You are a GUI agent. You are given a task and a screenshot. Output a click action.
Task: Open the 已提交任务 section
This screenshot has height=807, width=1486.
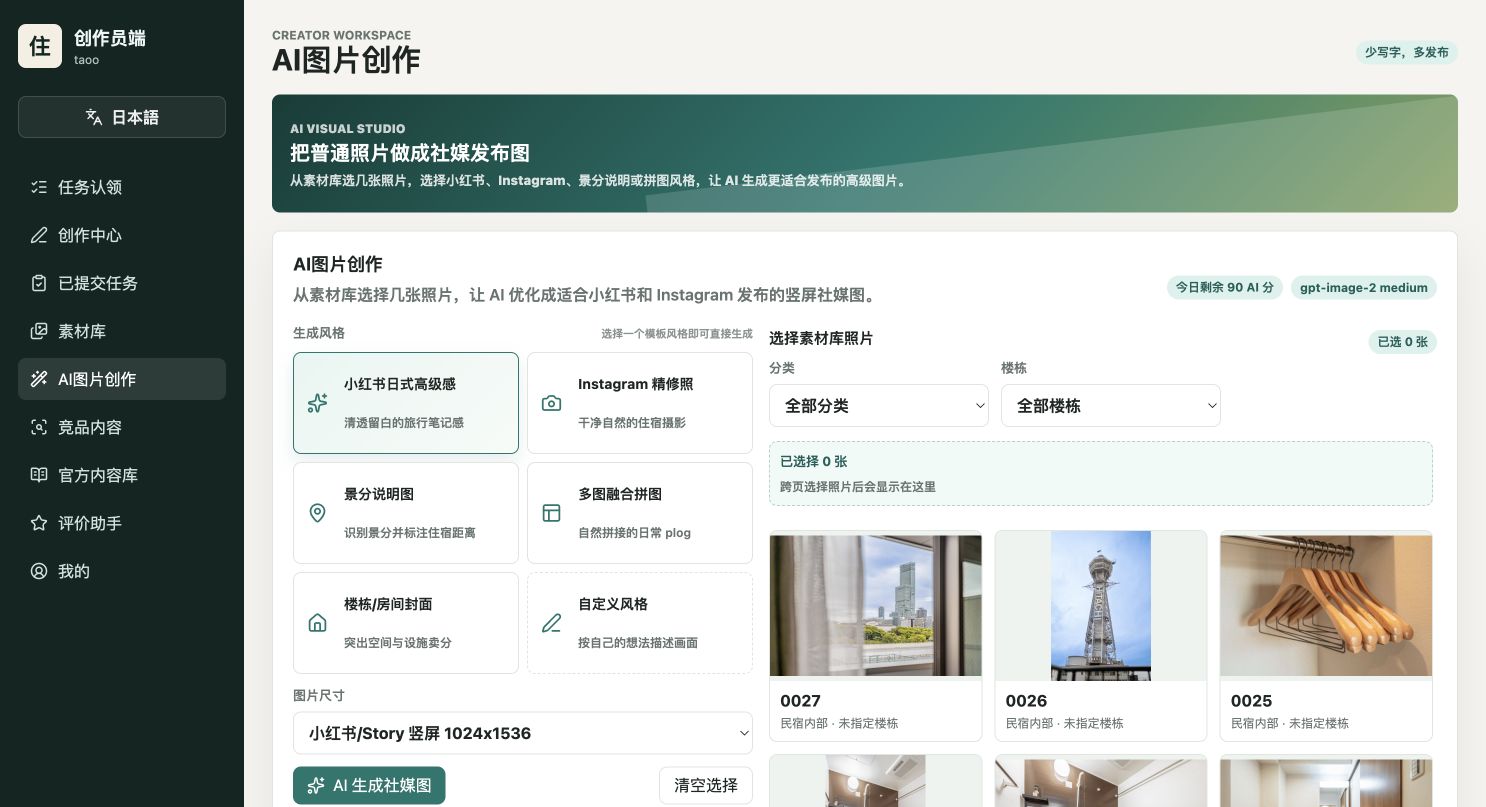122,283
